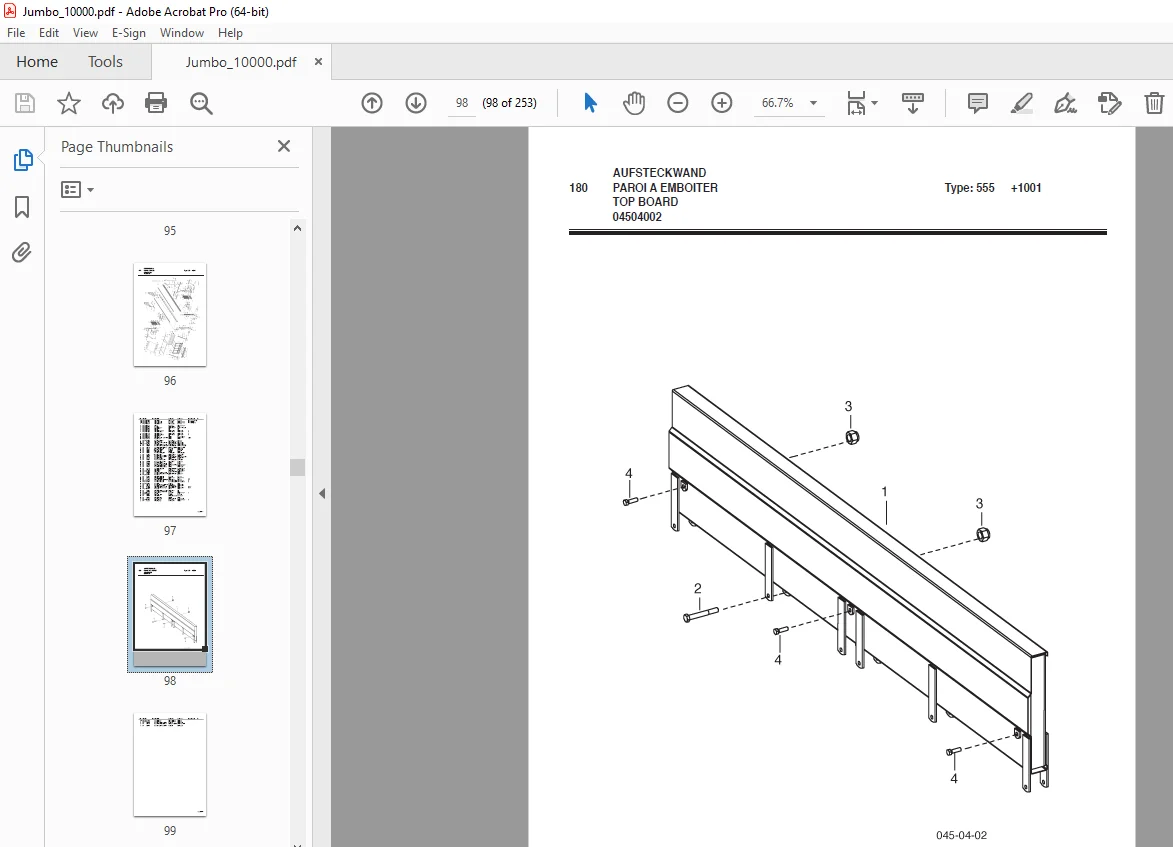Open the E-Sign menu
Screen dimensions: 1173x847
pos(129,33)
